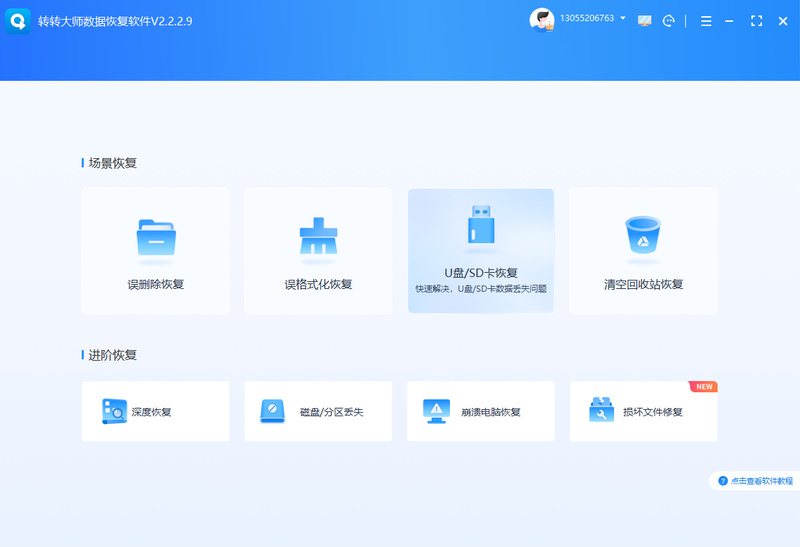Open 点击查看软件教程 tutorial link
Viewport: 800px width, 547px height.
[x=756, y=481]
